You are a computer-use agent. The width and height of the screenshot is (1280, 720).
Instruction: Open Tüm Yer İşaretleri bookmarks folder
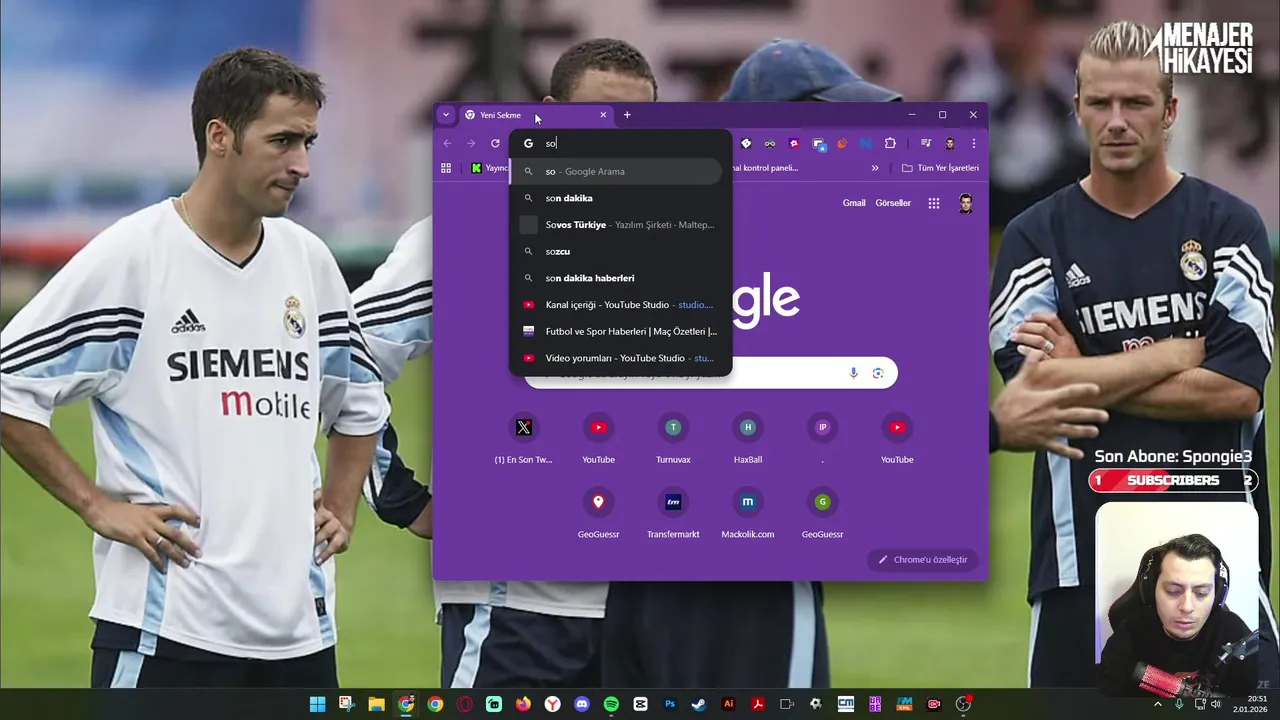point(940,168)
